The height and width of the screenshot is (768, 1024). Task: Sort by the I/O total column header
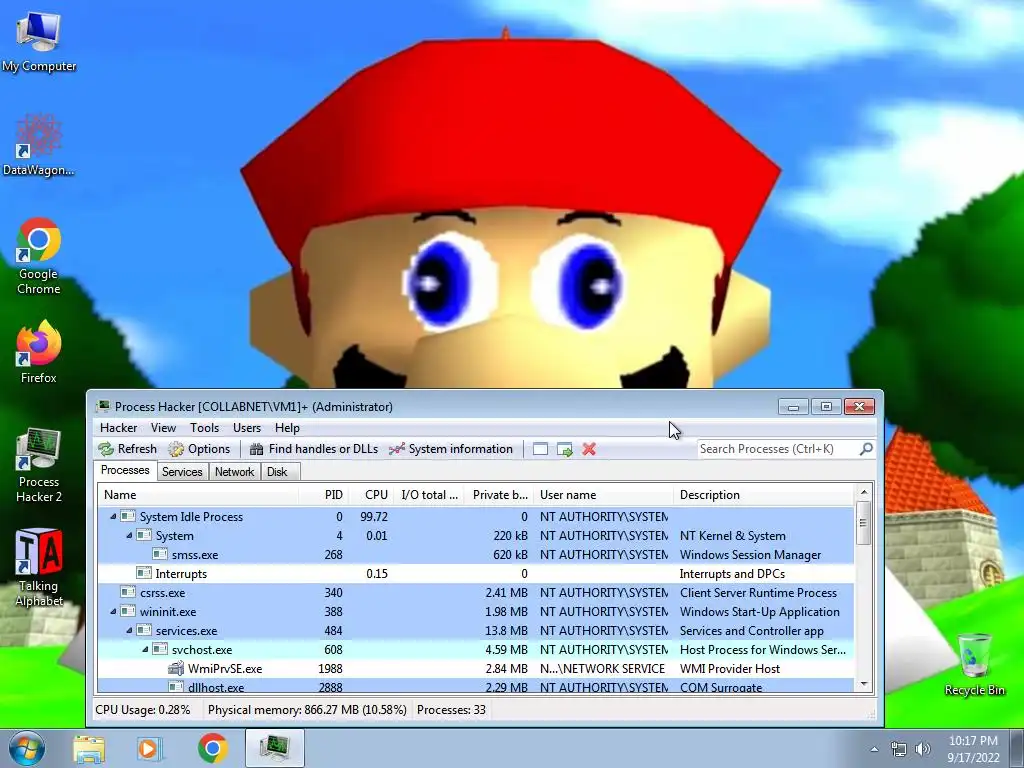tap(428, 495)
